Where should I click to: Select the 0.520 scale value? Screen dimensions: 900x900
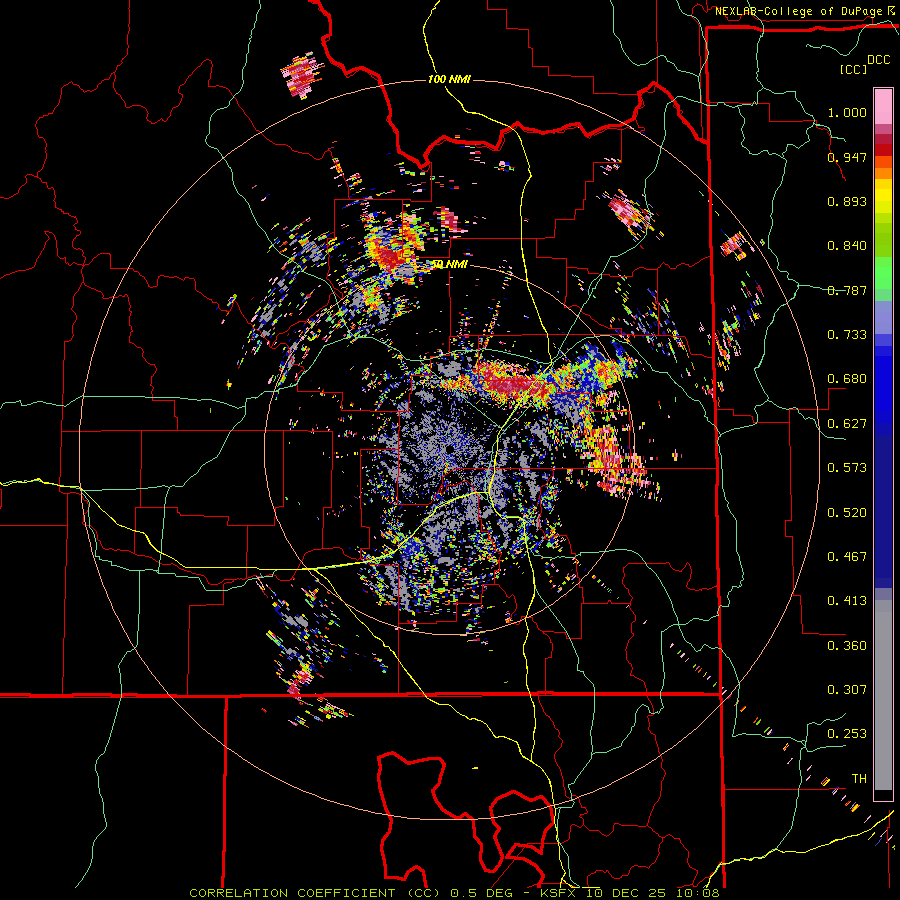click(847, 513)
